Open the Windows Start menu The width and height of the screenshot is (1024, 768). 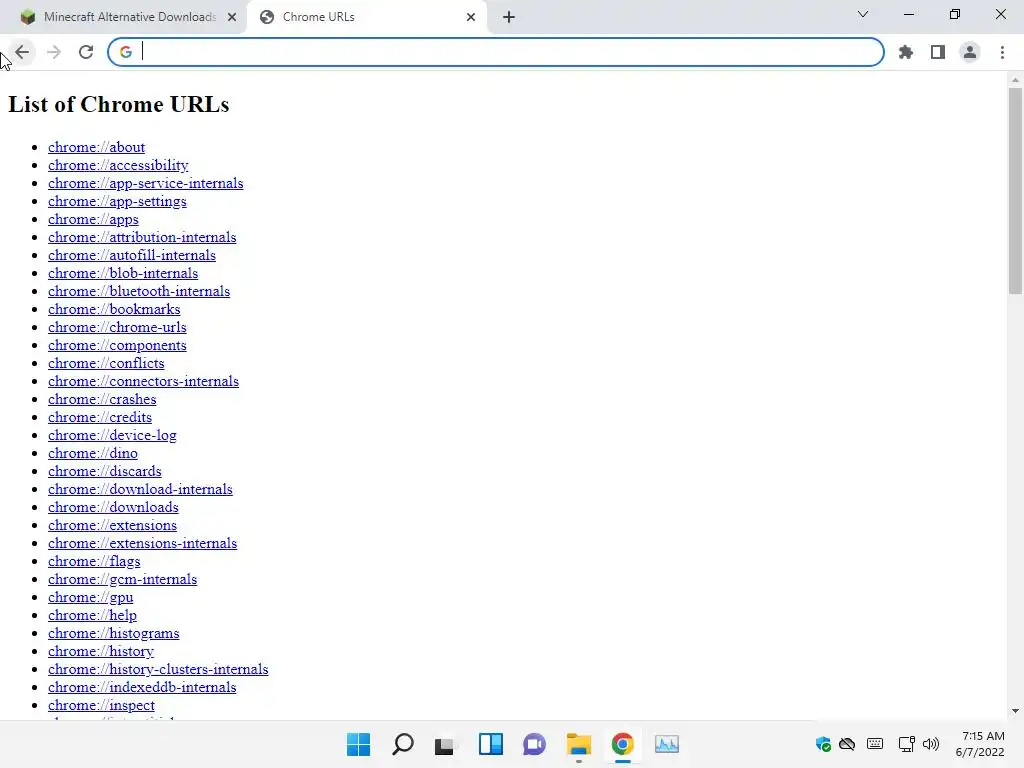359,744
